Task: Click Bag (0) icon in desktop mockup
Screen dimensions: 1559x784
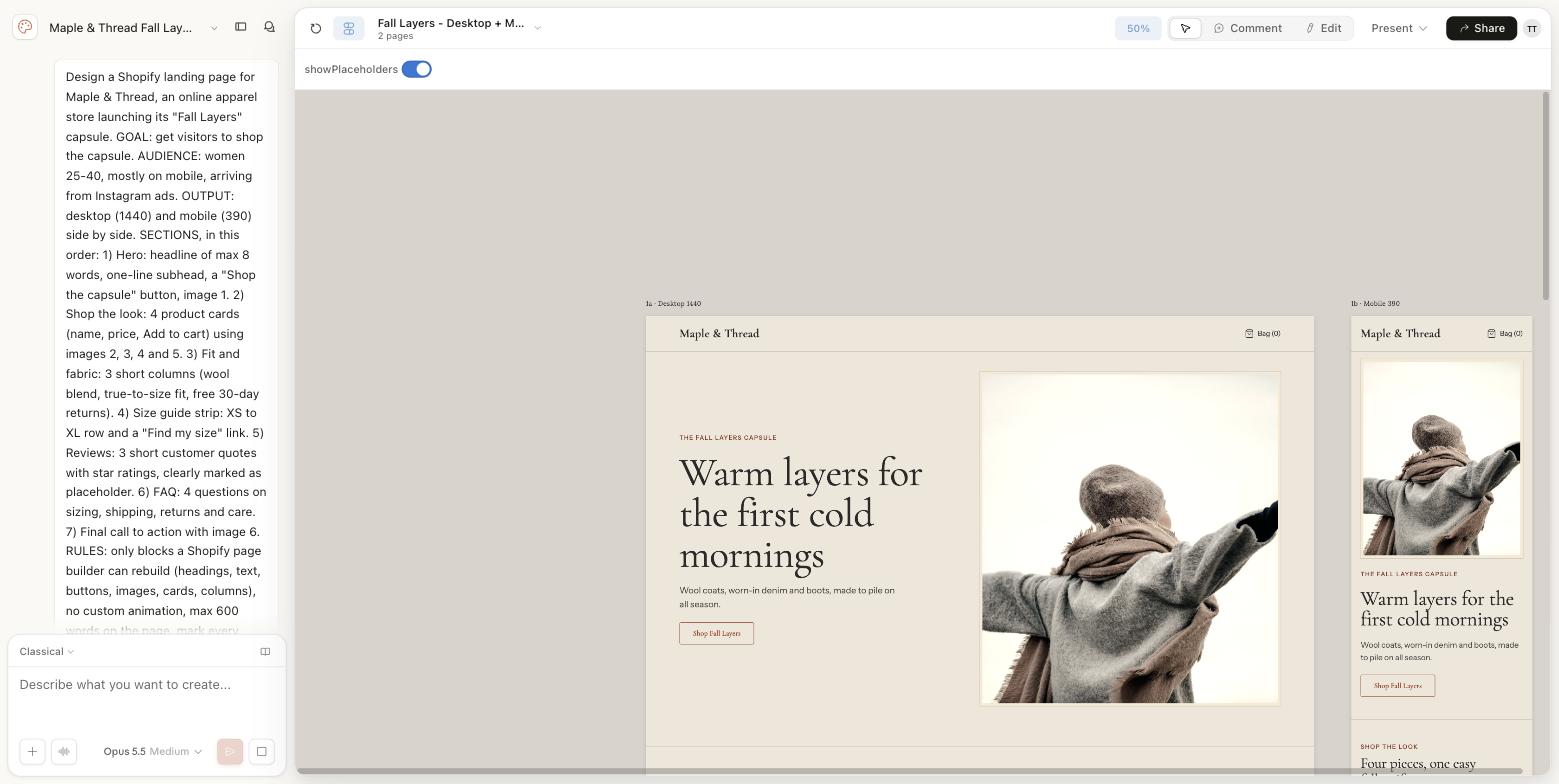Action: click(x=1262, y=334)
